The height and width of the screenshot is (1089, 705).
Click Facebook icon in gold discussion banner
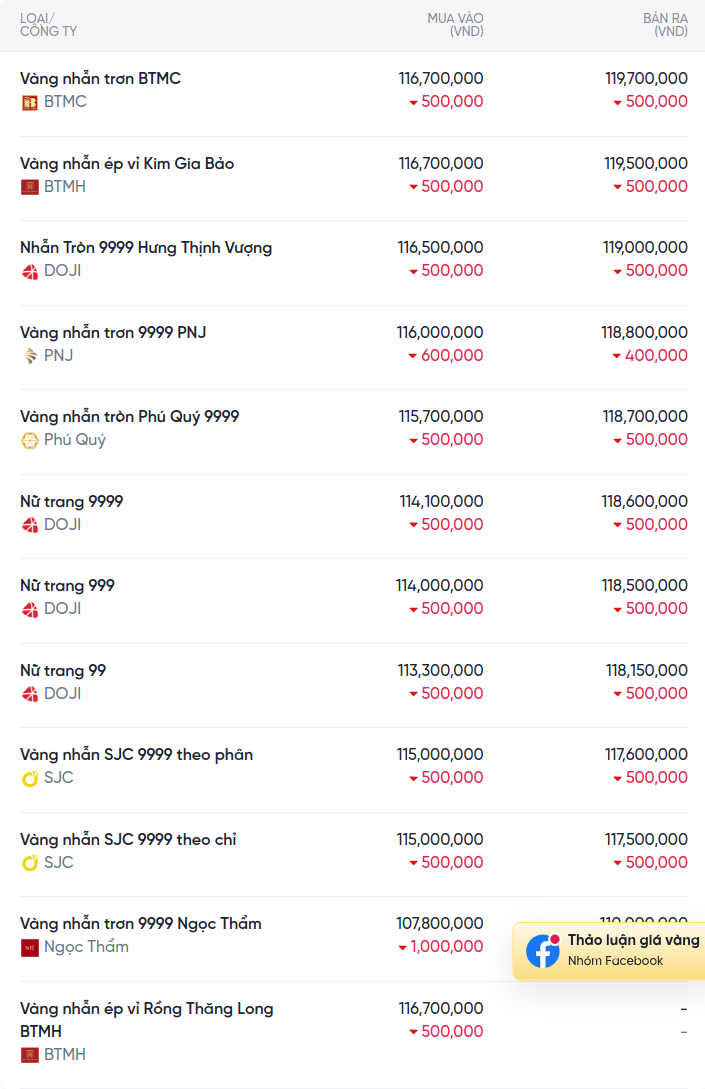click(543, 951)
